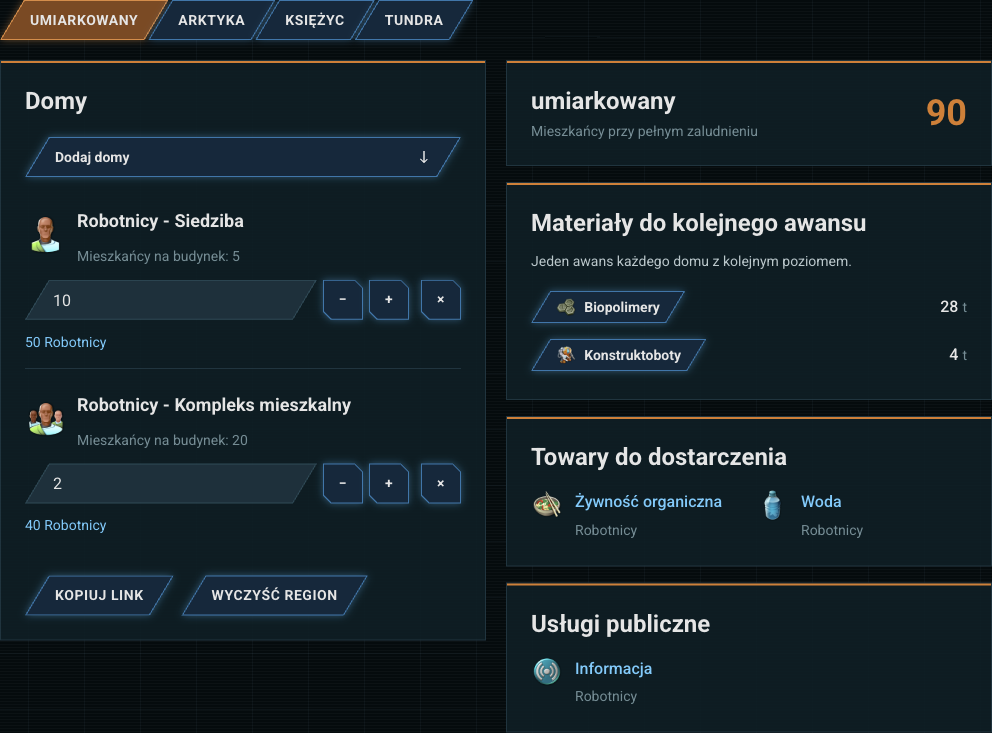This screenshot has width=992, height=733.
Task: Click the Kompleks mieszkalny count field
Action: click(171, 484)
